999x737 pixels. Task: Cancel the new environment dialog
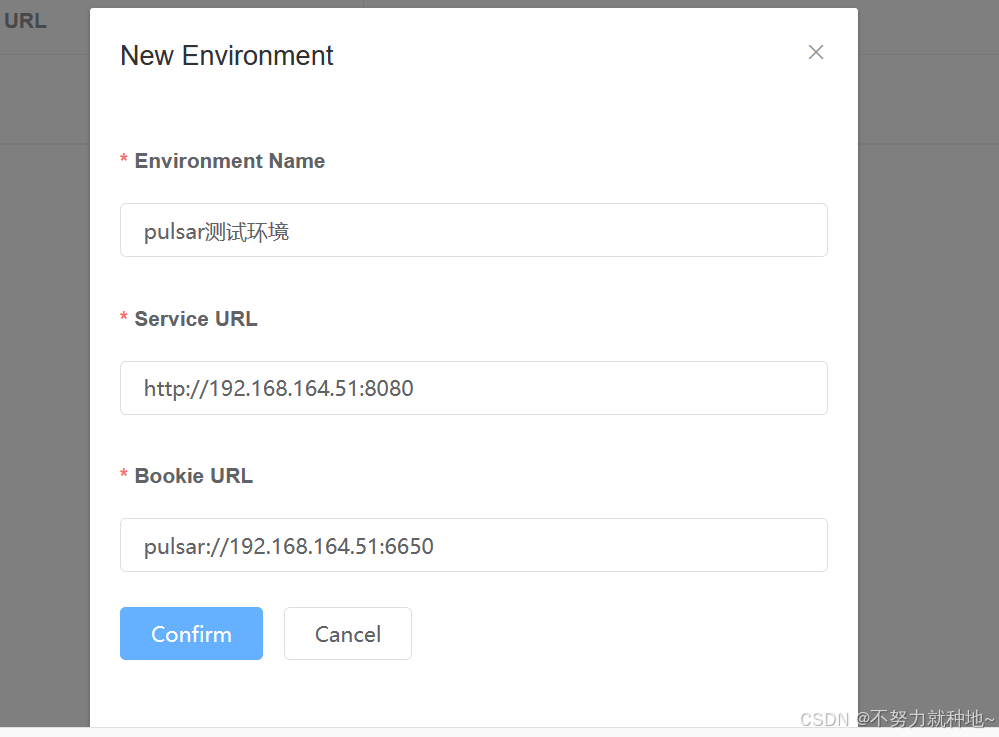point(348,634)
